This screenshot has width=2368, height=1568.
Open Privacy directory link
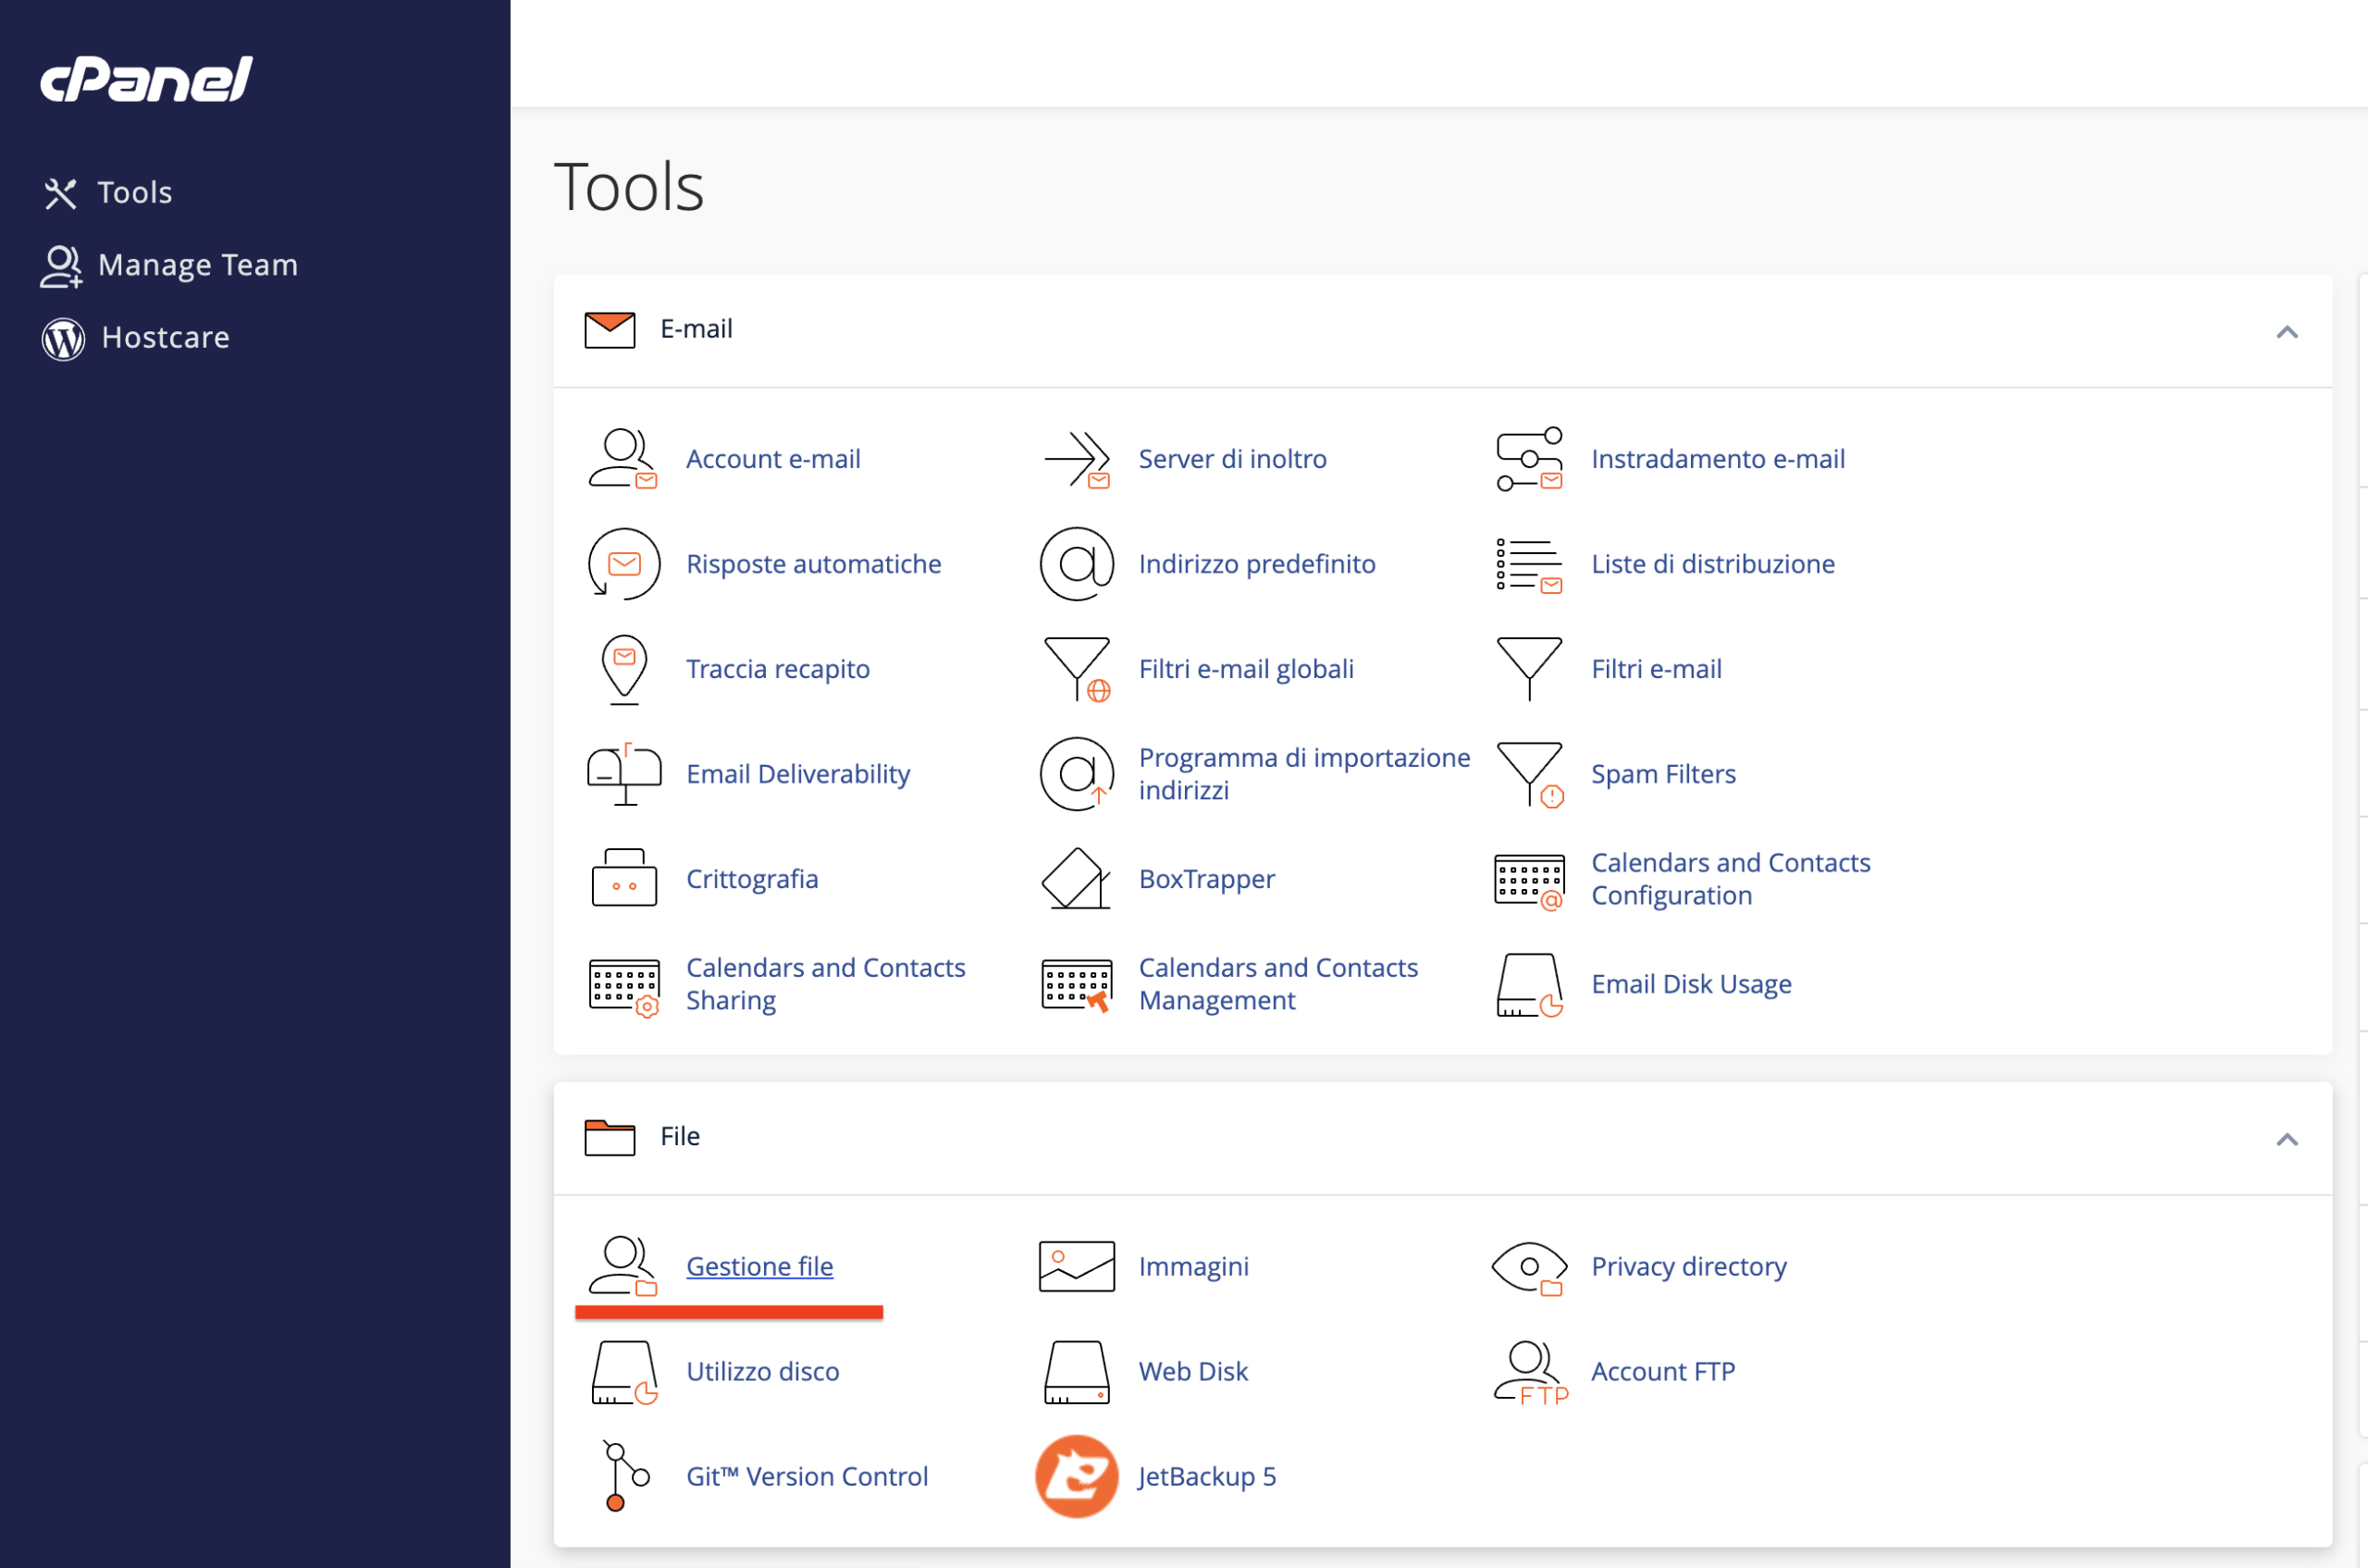(x=1688, y=1266)
